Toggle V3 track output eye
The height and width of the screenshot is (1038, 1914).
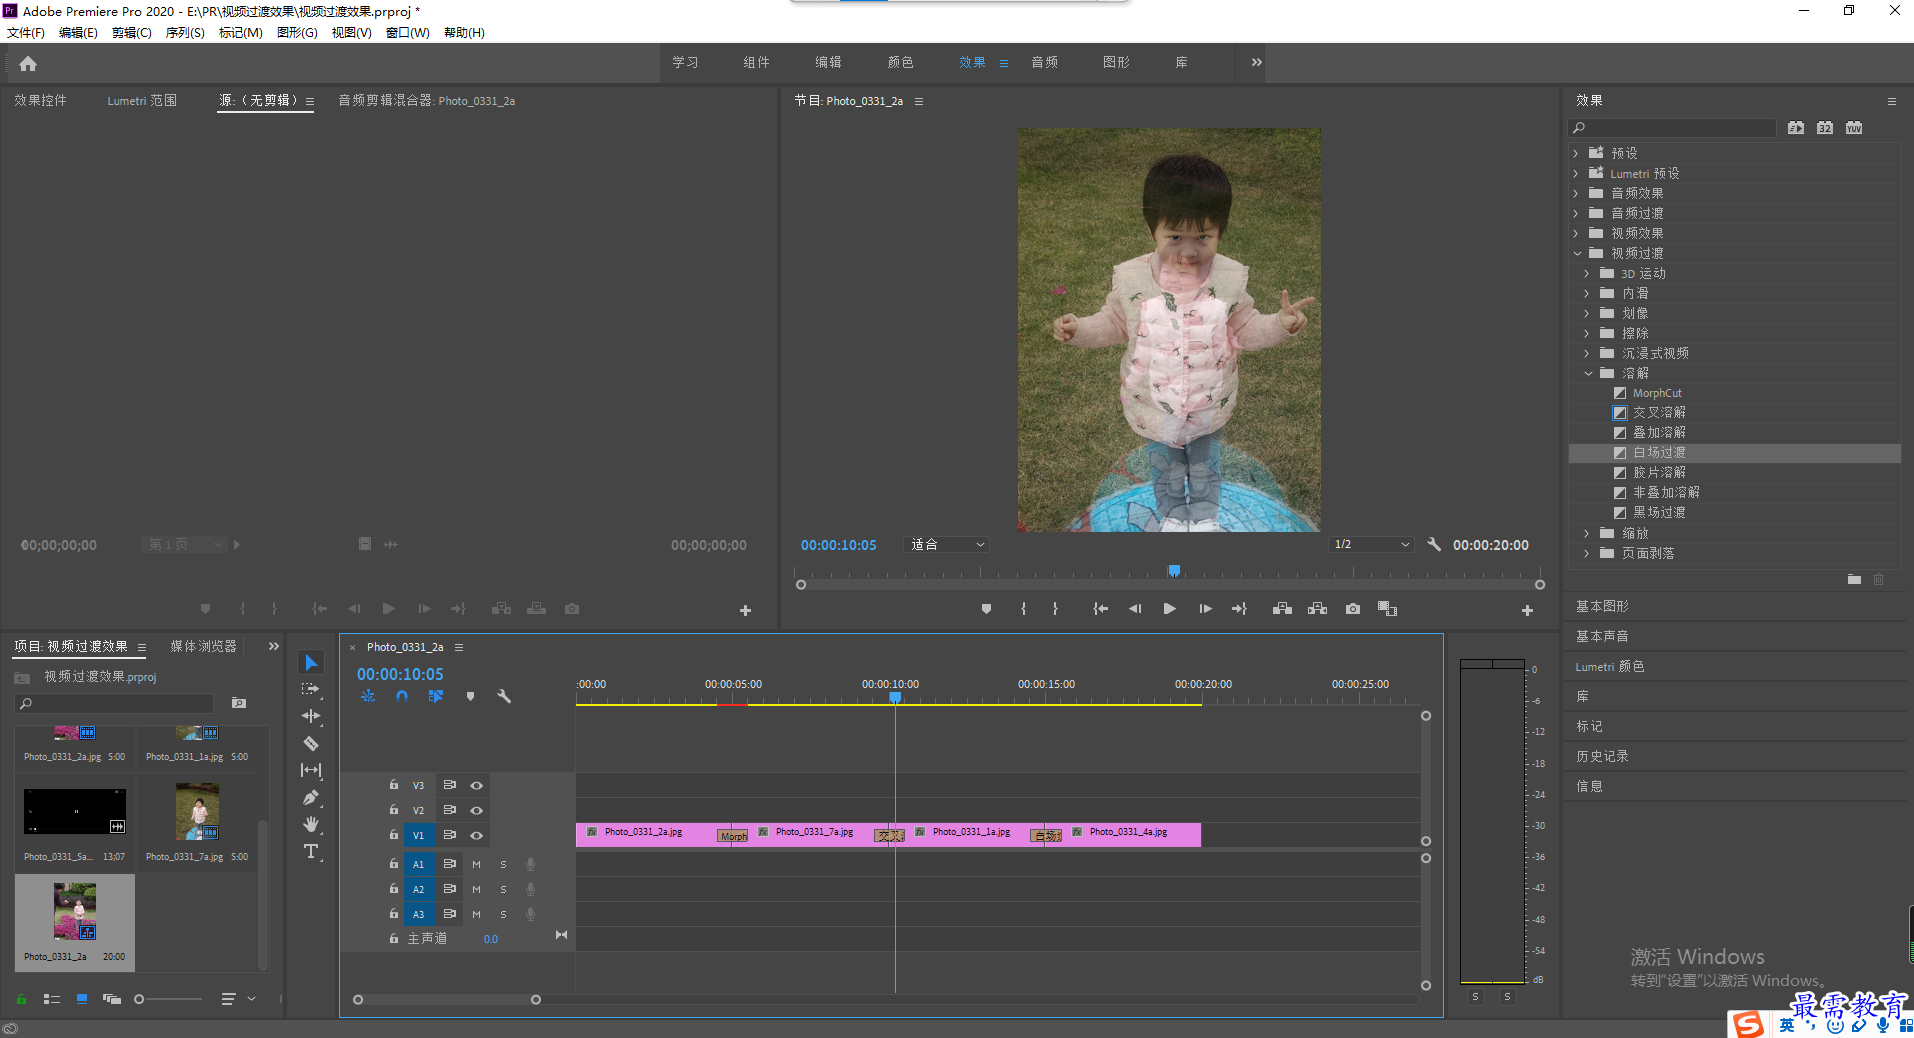point(477,785)
